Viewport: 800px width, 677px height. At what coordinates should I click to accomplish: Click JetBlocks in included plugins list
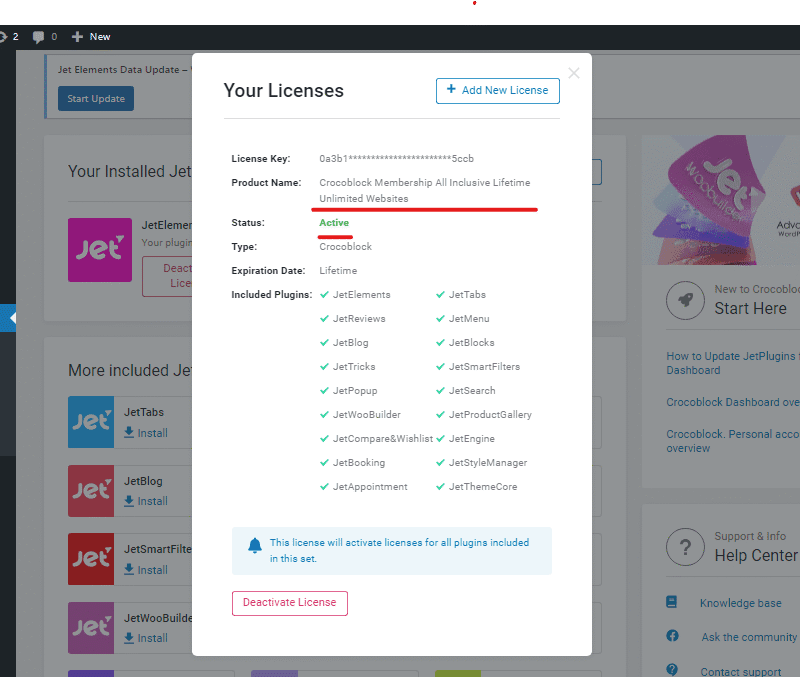point(471,343)
